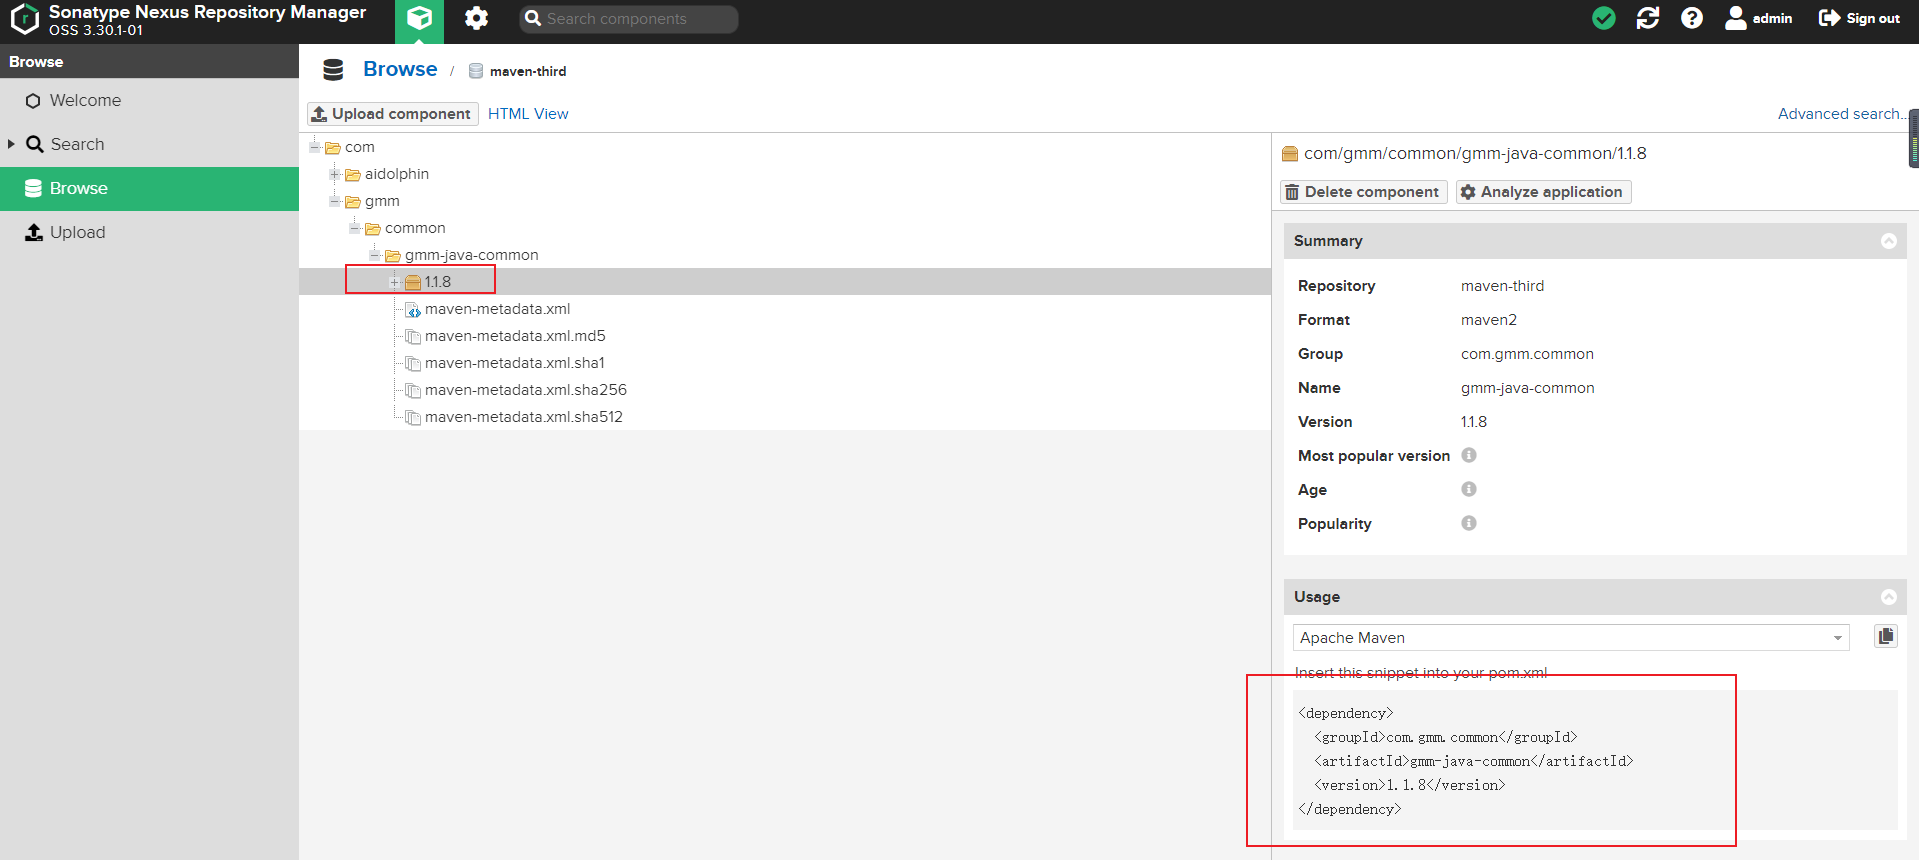The image size is (1919, 860).
Task: Open Welcome in the sidebar
Action: [x=150, y=101]
